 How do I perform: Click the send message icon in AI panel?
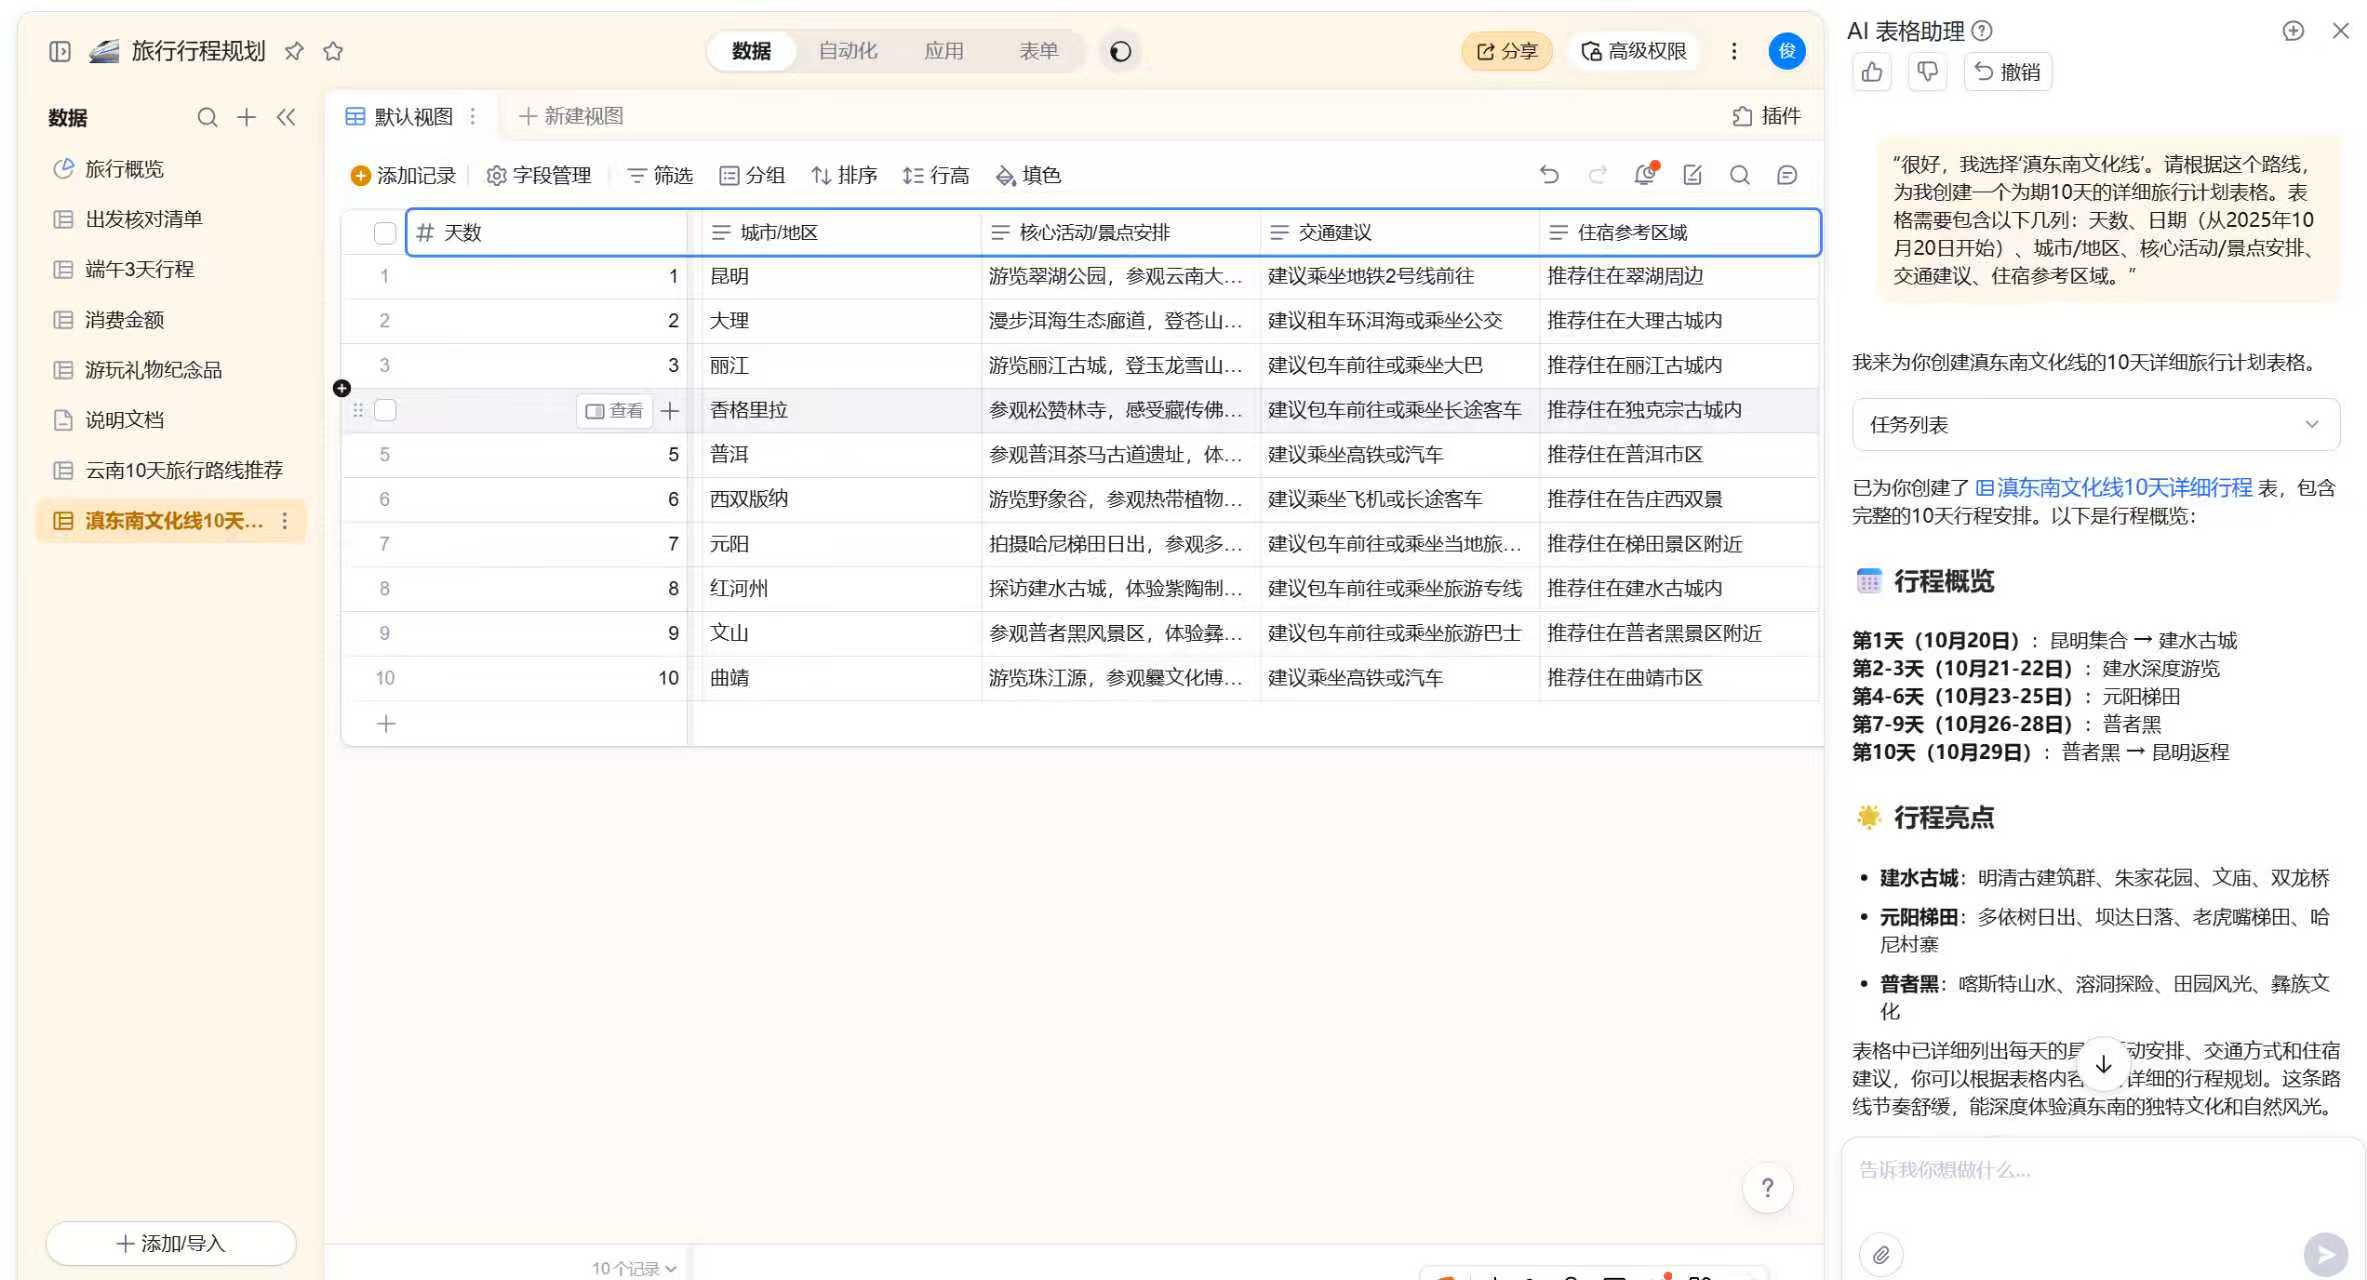[2323, 1253]
